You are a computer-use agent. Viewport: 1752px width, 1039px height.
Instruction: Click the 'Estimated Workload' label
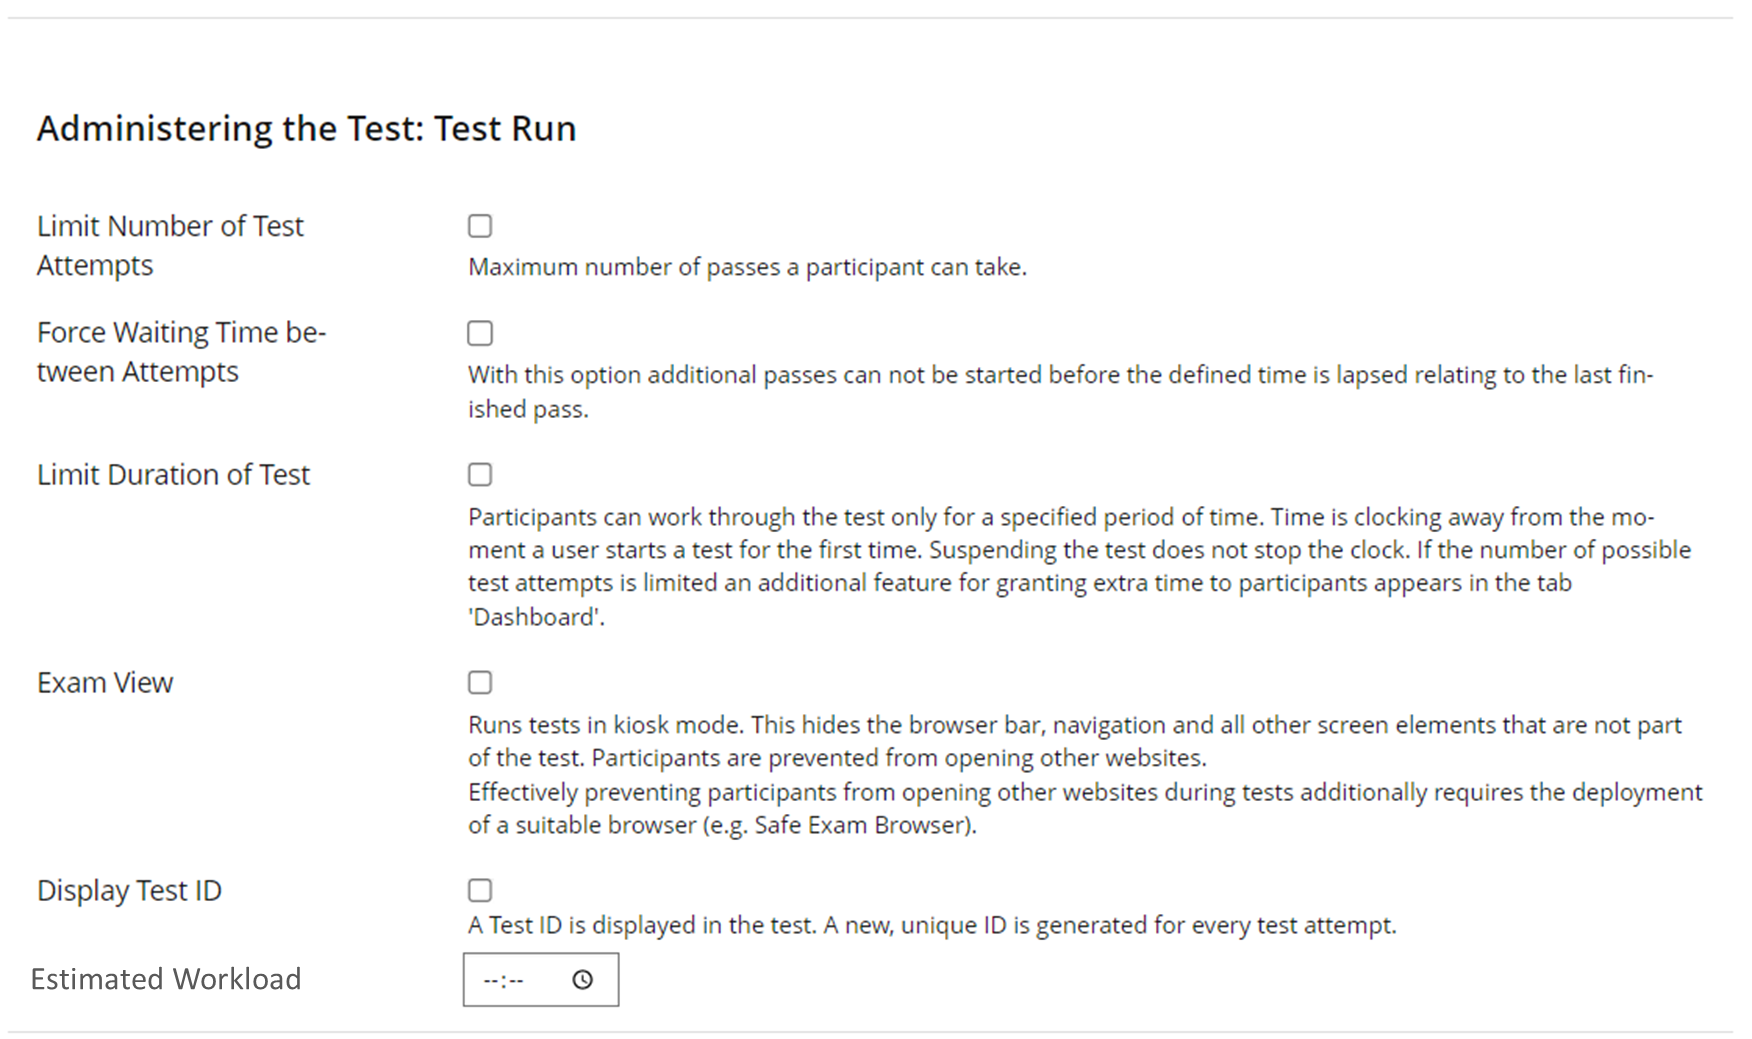[166, 979]
